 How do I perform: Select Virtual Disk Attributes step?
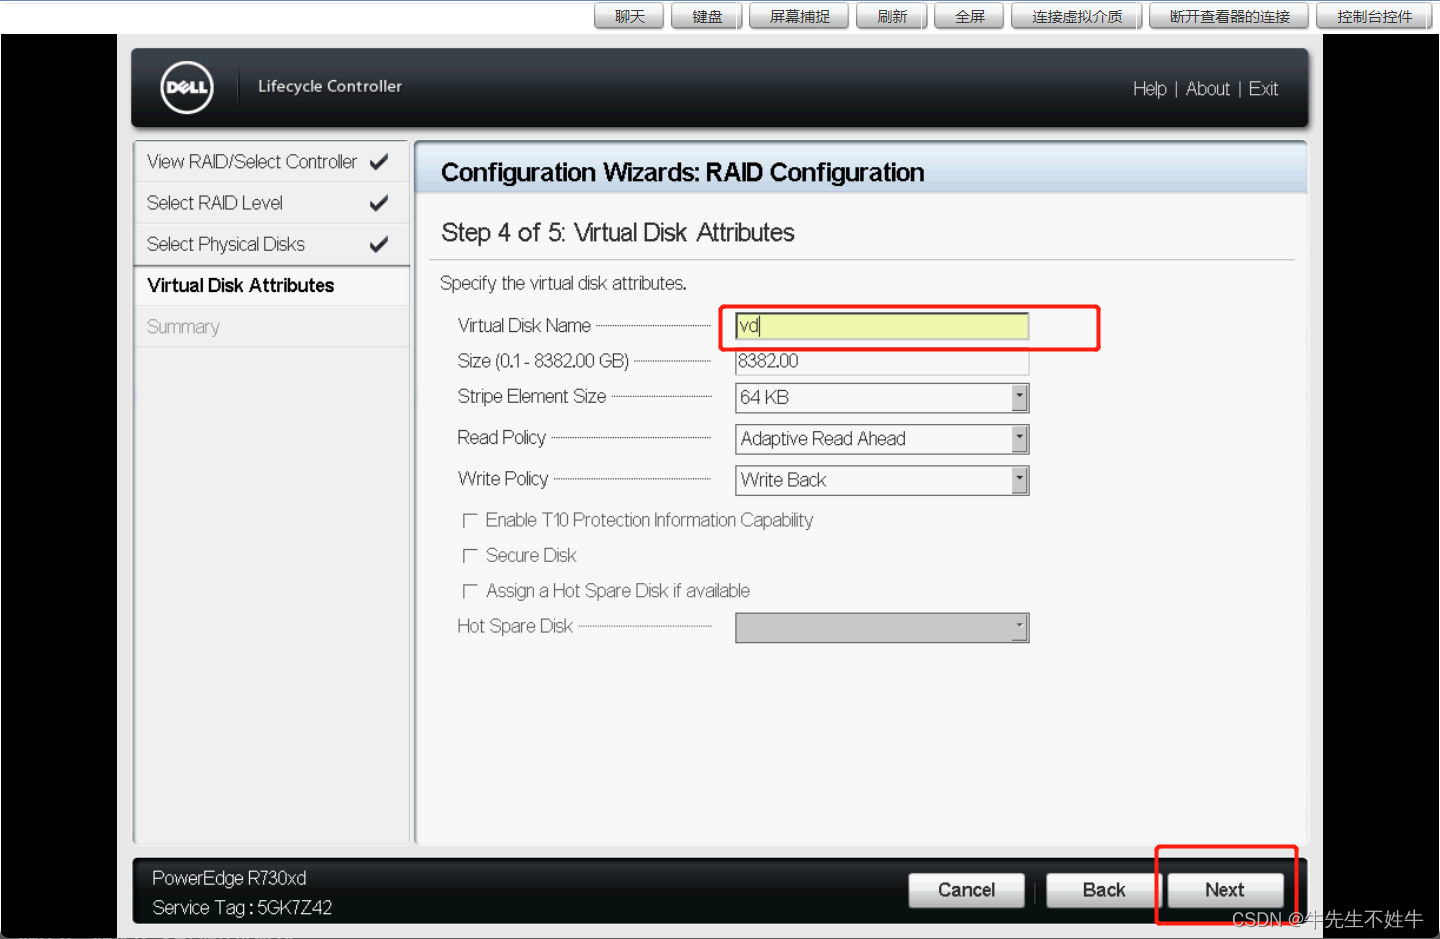point(271,286)
